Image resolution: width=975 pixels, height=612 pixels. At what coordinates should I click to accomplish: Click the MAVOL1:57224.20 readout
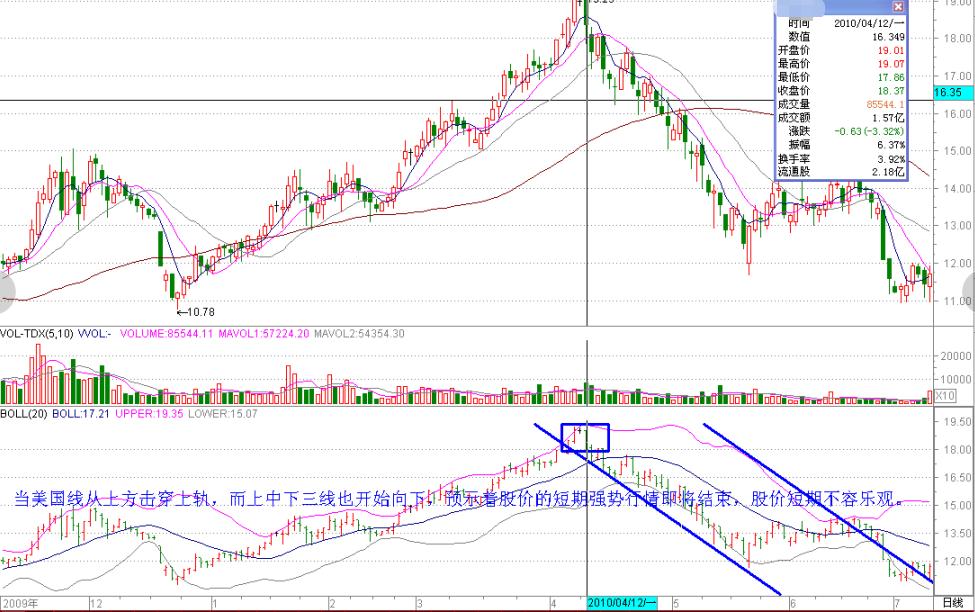point(263,333)
